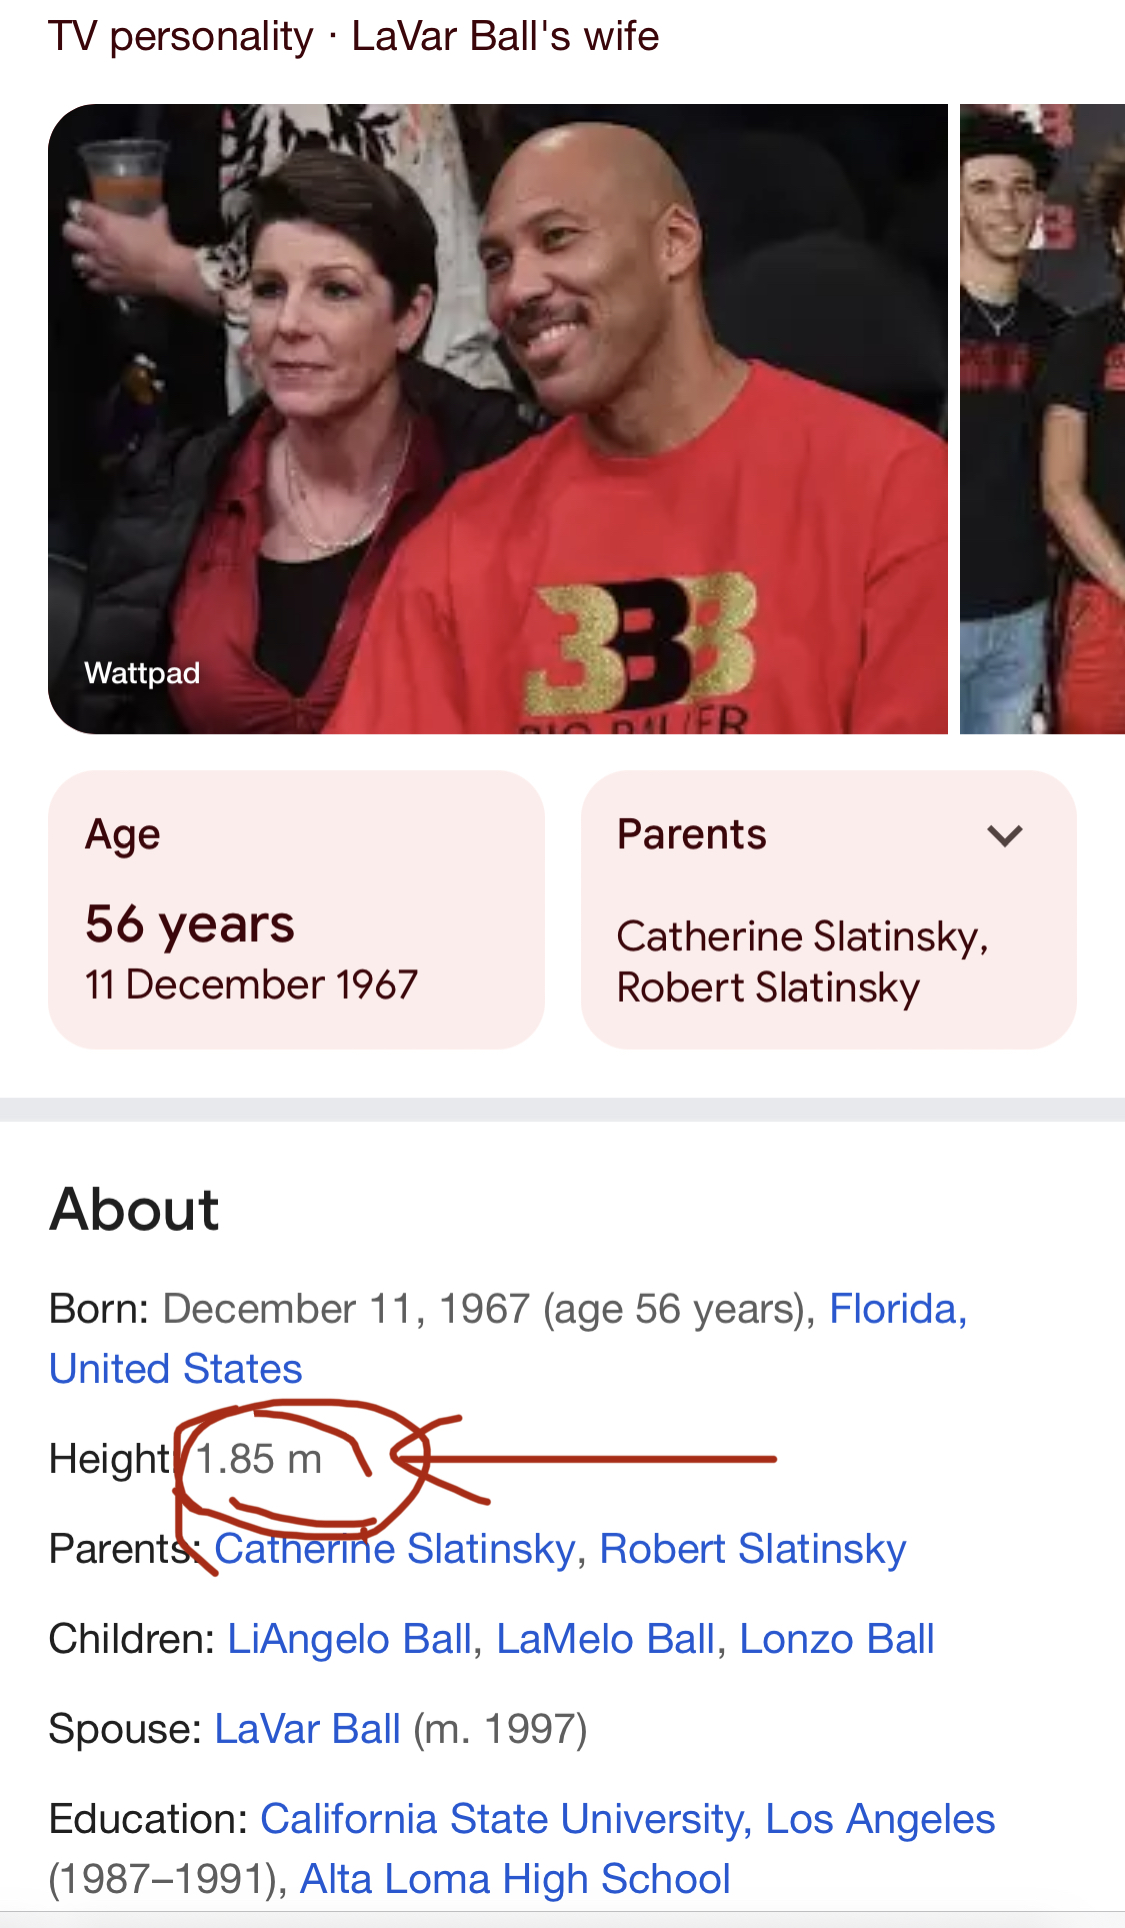
Task: Open the Lonzo Ball link
Action: pyautogui.click(x=836, y=1638)
